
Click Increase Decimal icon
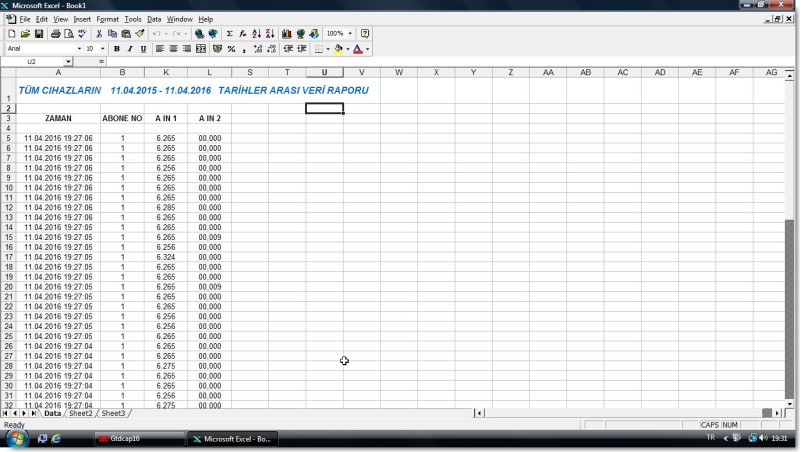[x=258, y=48]
